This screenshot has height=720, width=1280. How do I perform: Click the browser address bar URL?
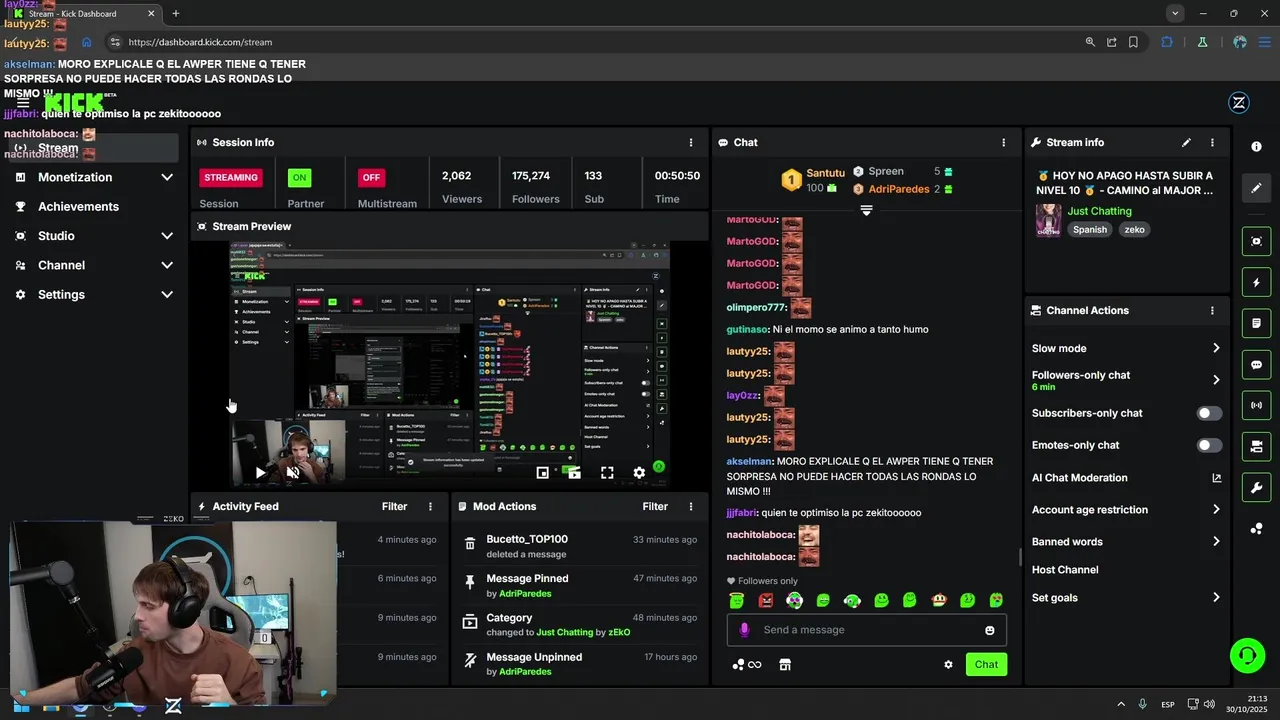pos(200,42)
